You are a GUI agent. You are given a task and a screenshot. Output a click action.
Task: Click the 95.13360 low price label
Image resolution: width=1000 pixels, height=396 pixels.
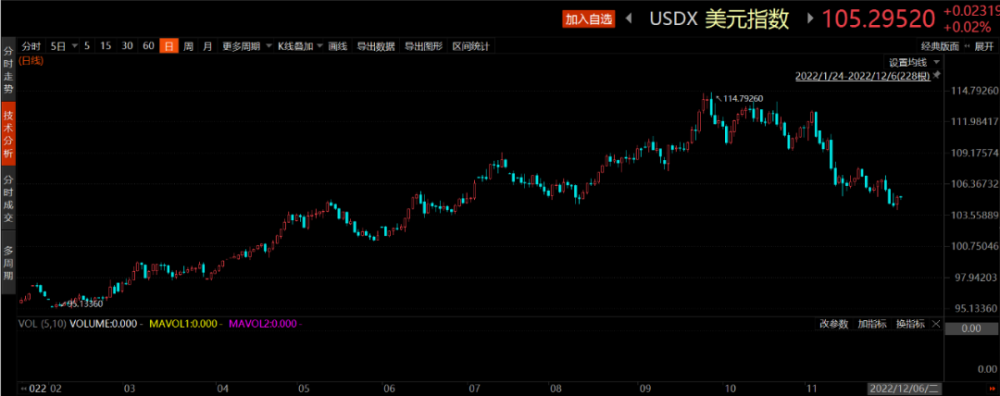pyautogui.click(x=85, y=304)
